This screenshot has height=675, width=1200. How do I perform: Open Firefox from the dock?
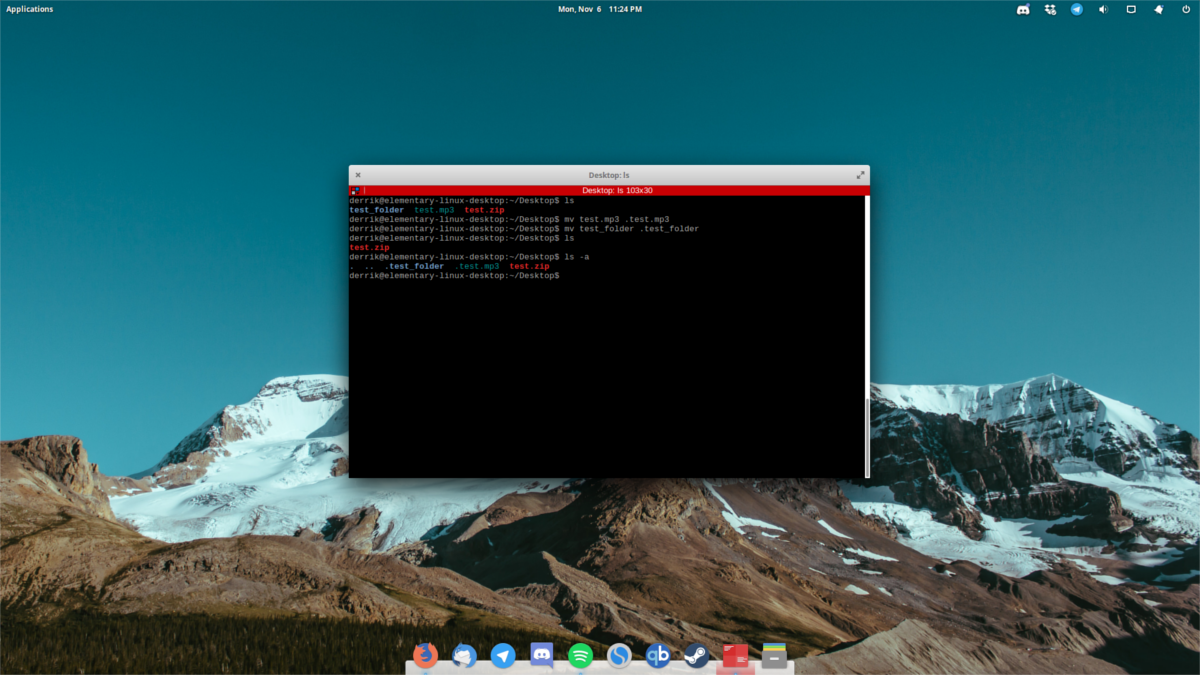[426, 656]
